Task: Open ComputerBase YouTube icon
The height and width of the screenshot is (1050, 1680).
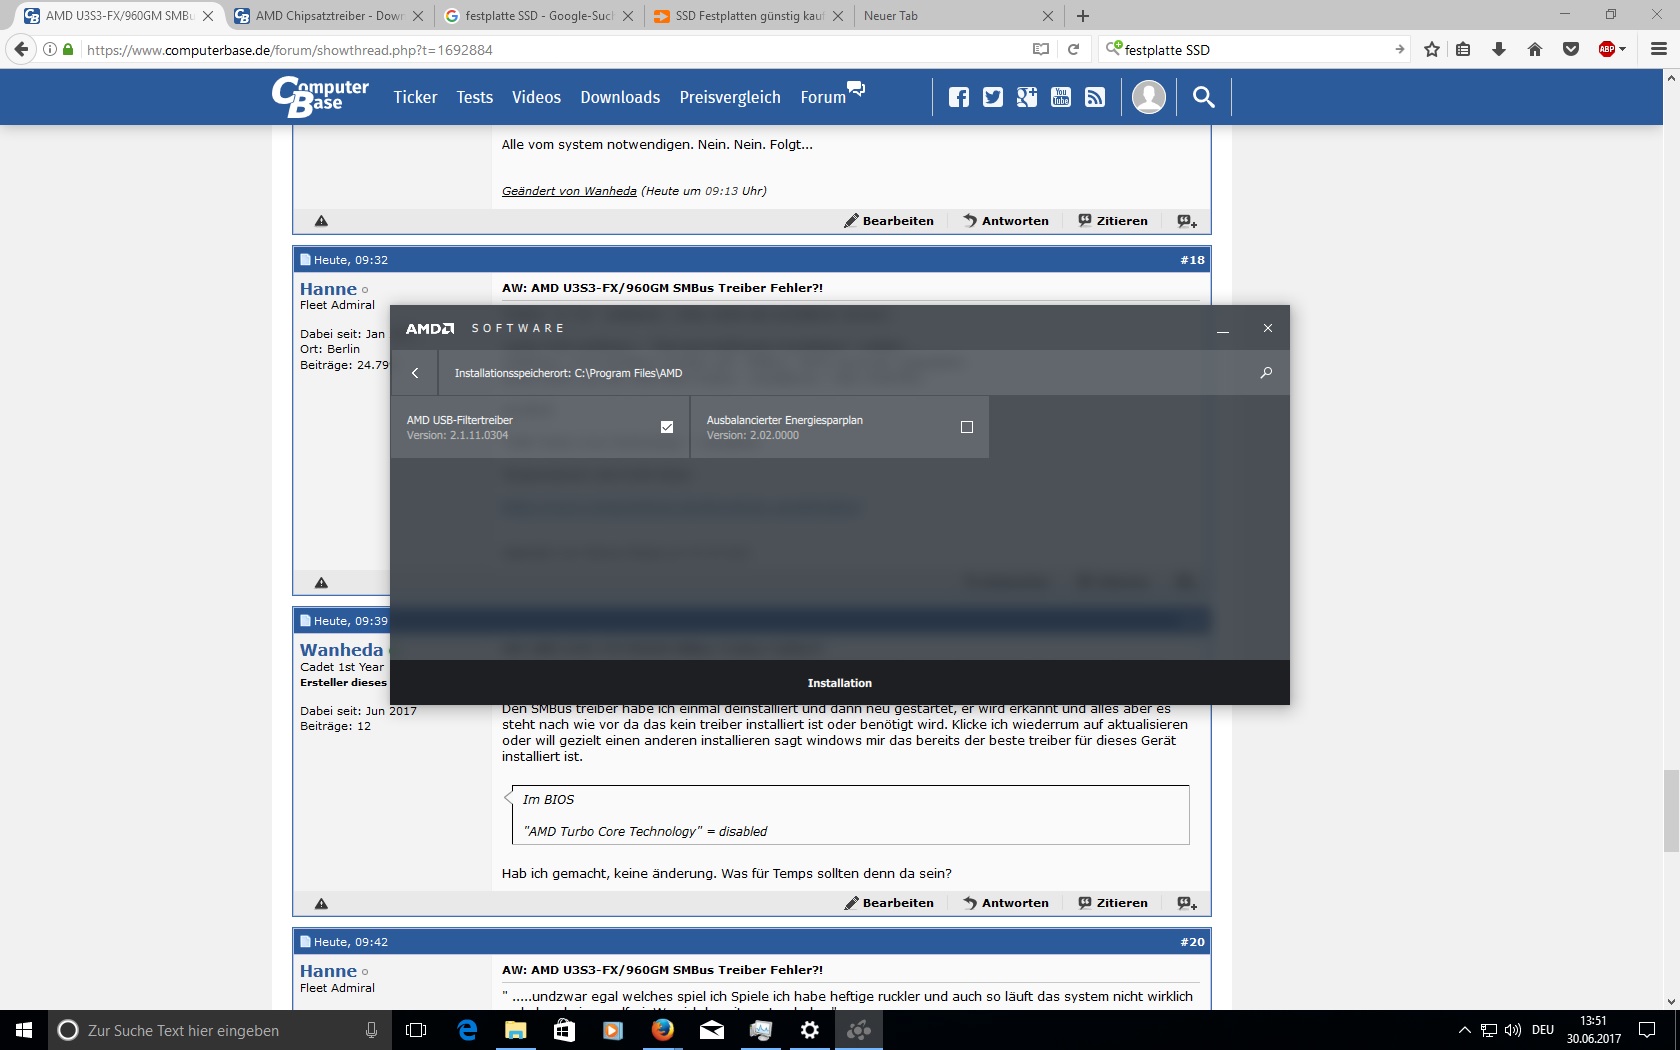Action: (1061, 97)
